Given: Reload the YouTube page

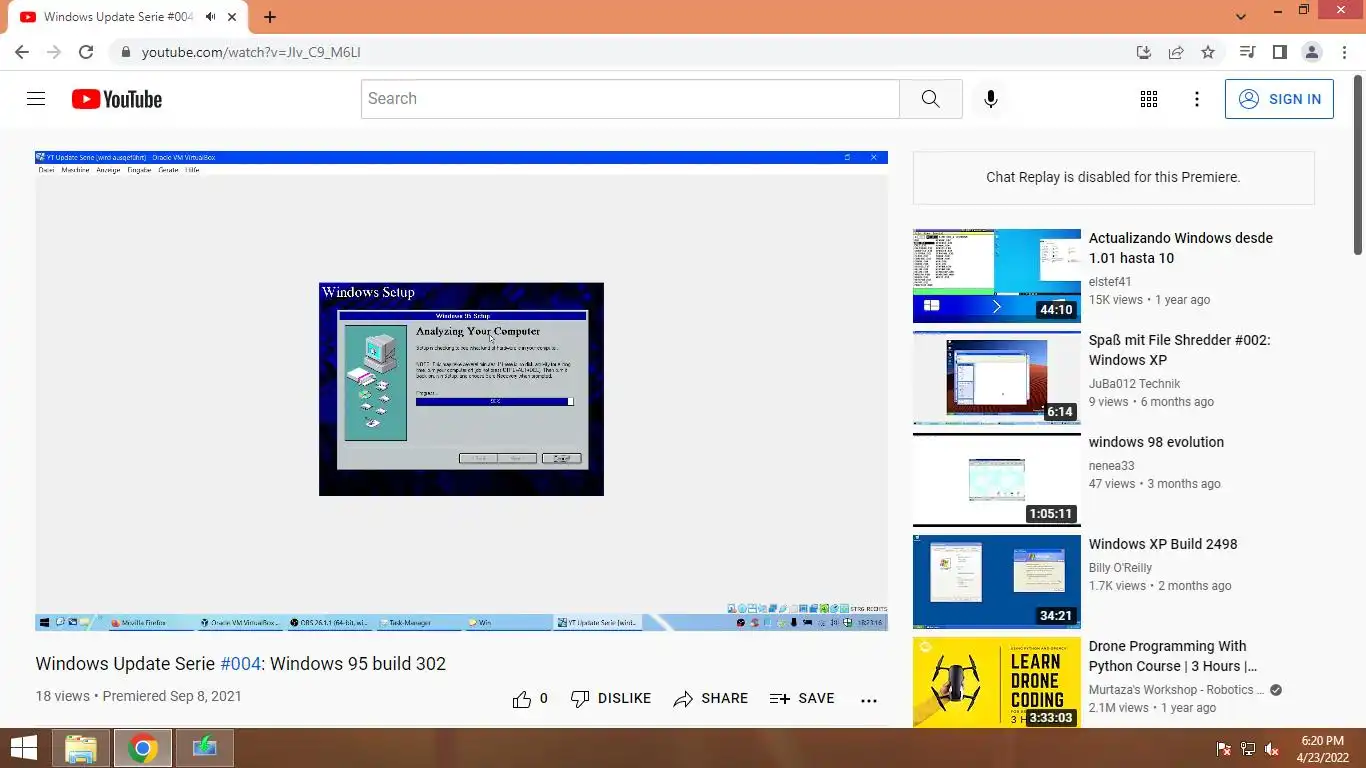Looking at the screenshot, I should [x=86, y=52].
